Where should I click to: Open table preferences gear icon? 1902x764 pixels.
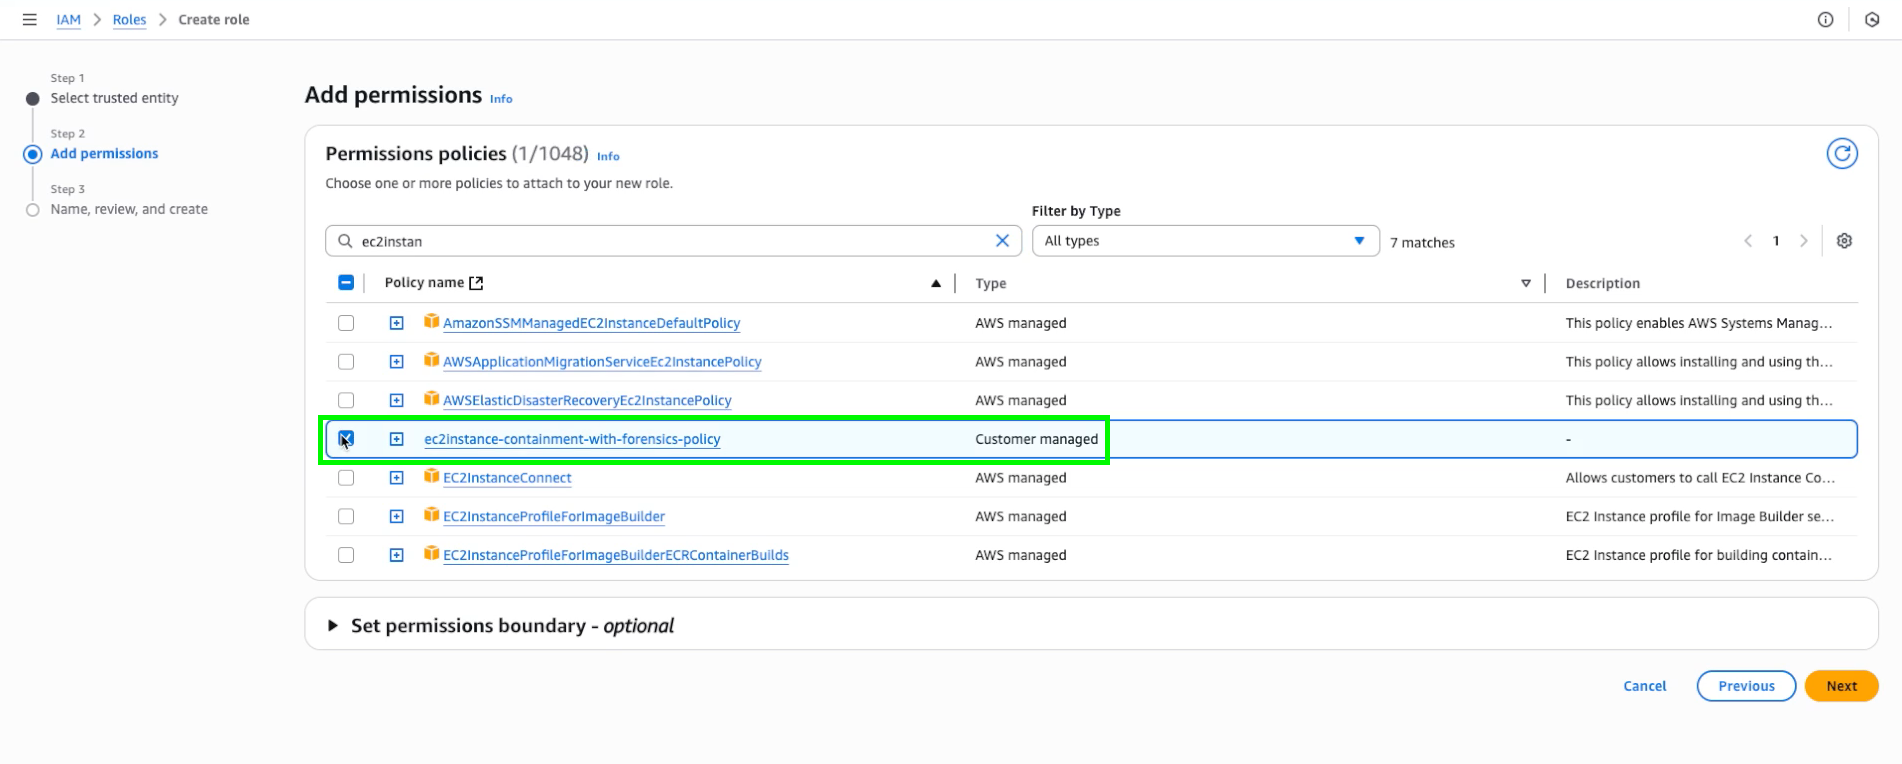[1845, 241]
